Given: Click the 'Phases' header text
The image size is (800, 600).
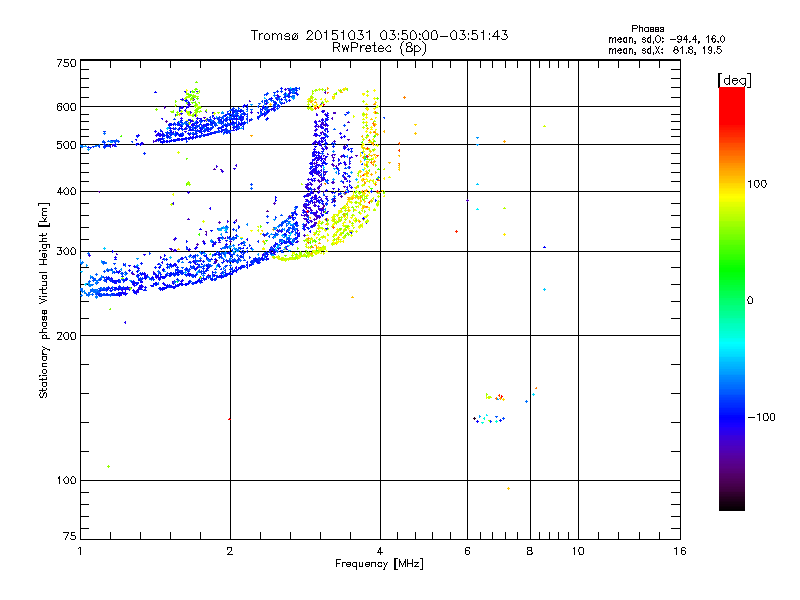Looking at the screenshot, I should tap(647, 29).
